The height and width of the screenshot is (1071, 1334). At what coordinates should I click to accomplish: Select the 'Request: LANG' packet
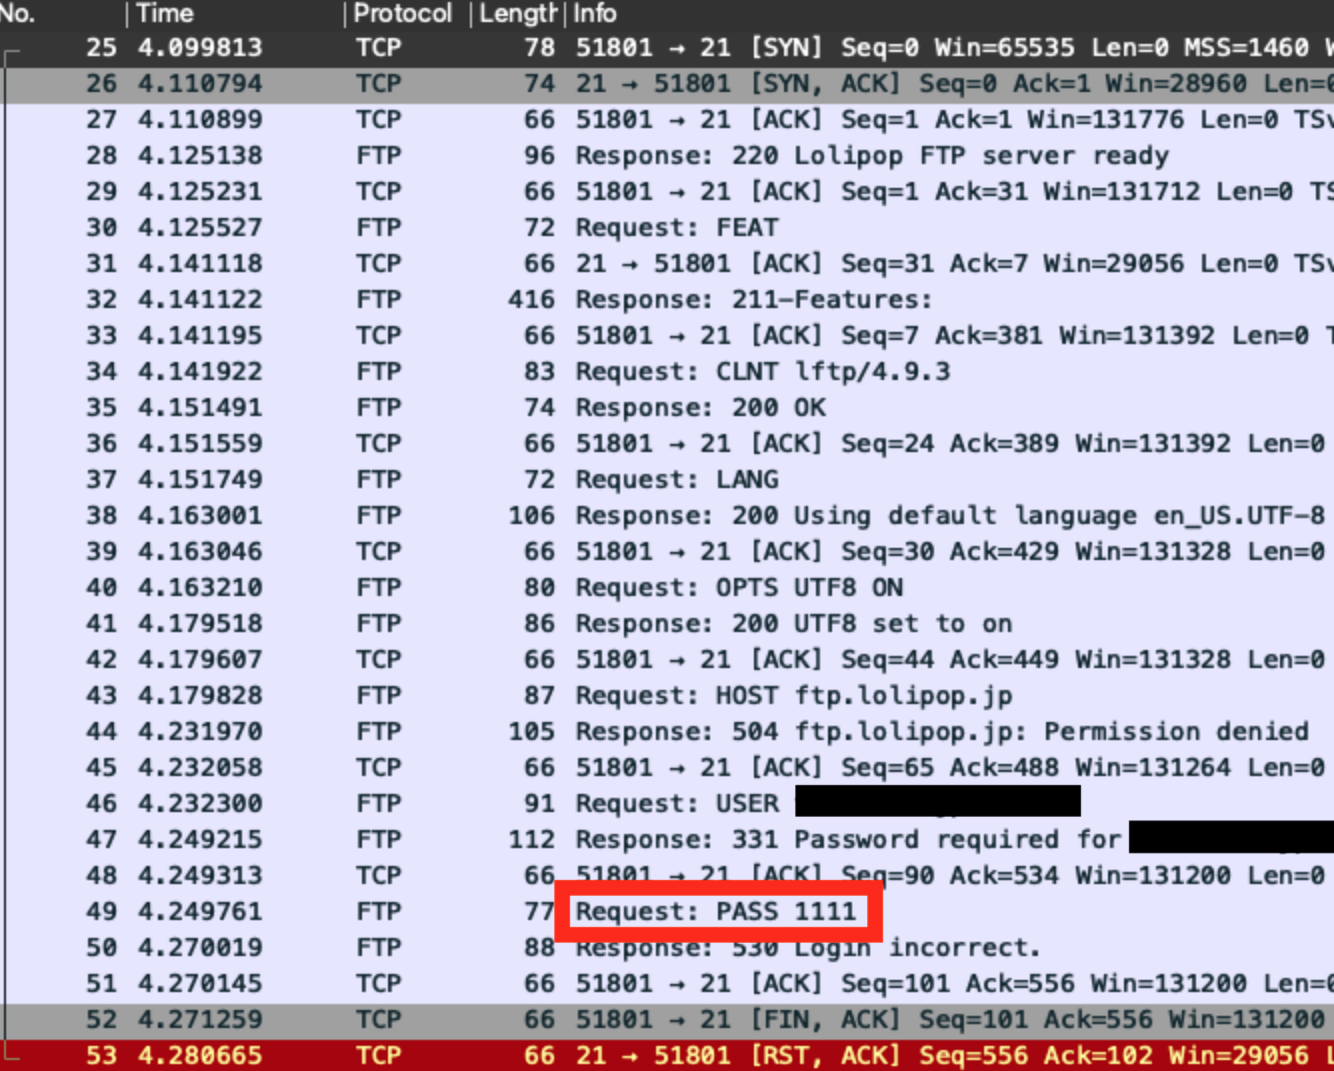tap(667, 480)
